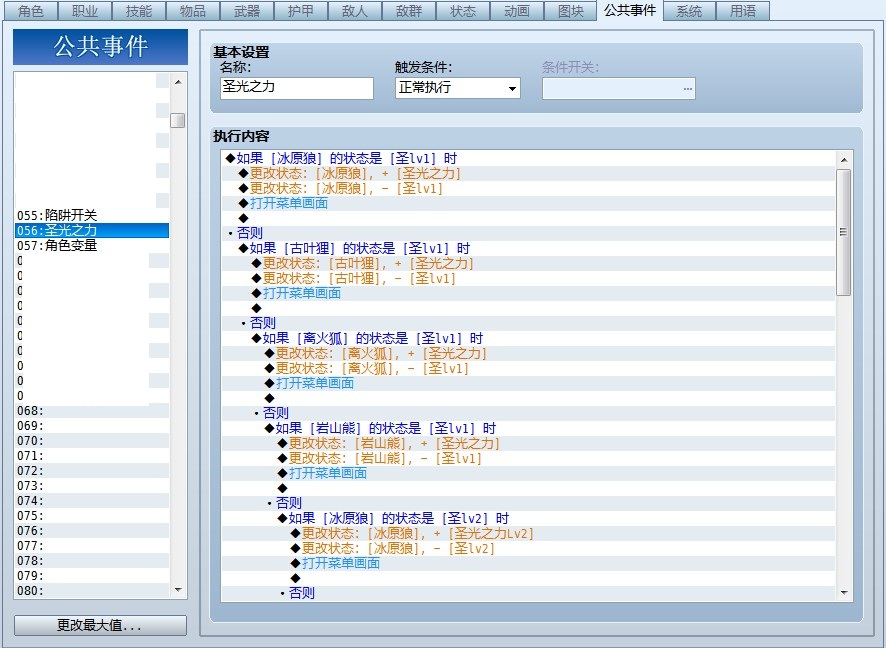Click event list scroll down arrow

[178, 590]
